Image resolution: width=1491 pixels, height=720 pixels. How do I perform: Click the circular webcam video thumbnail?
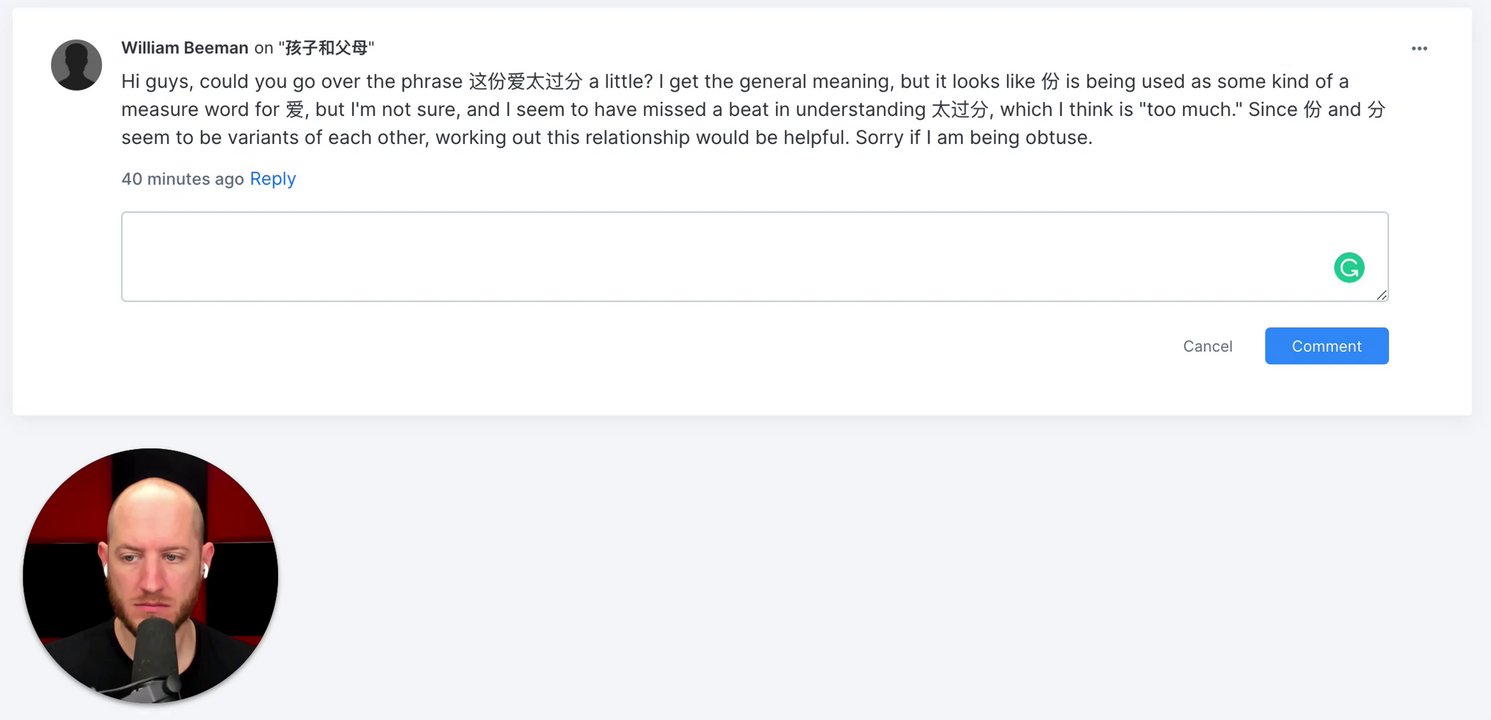point(150,575)
